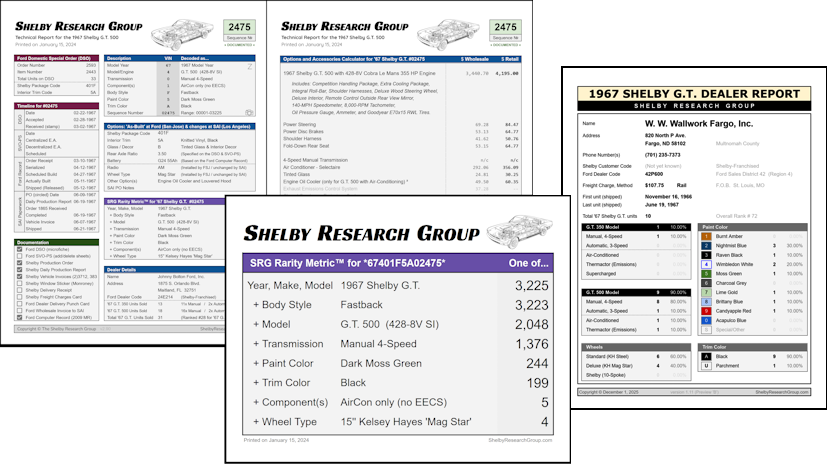Click the green Documentation section header
This screenshot has height=471, width=827.
56,243
